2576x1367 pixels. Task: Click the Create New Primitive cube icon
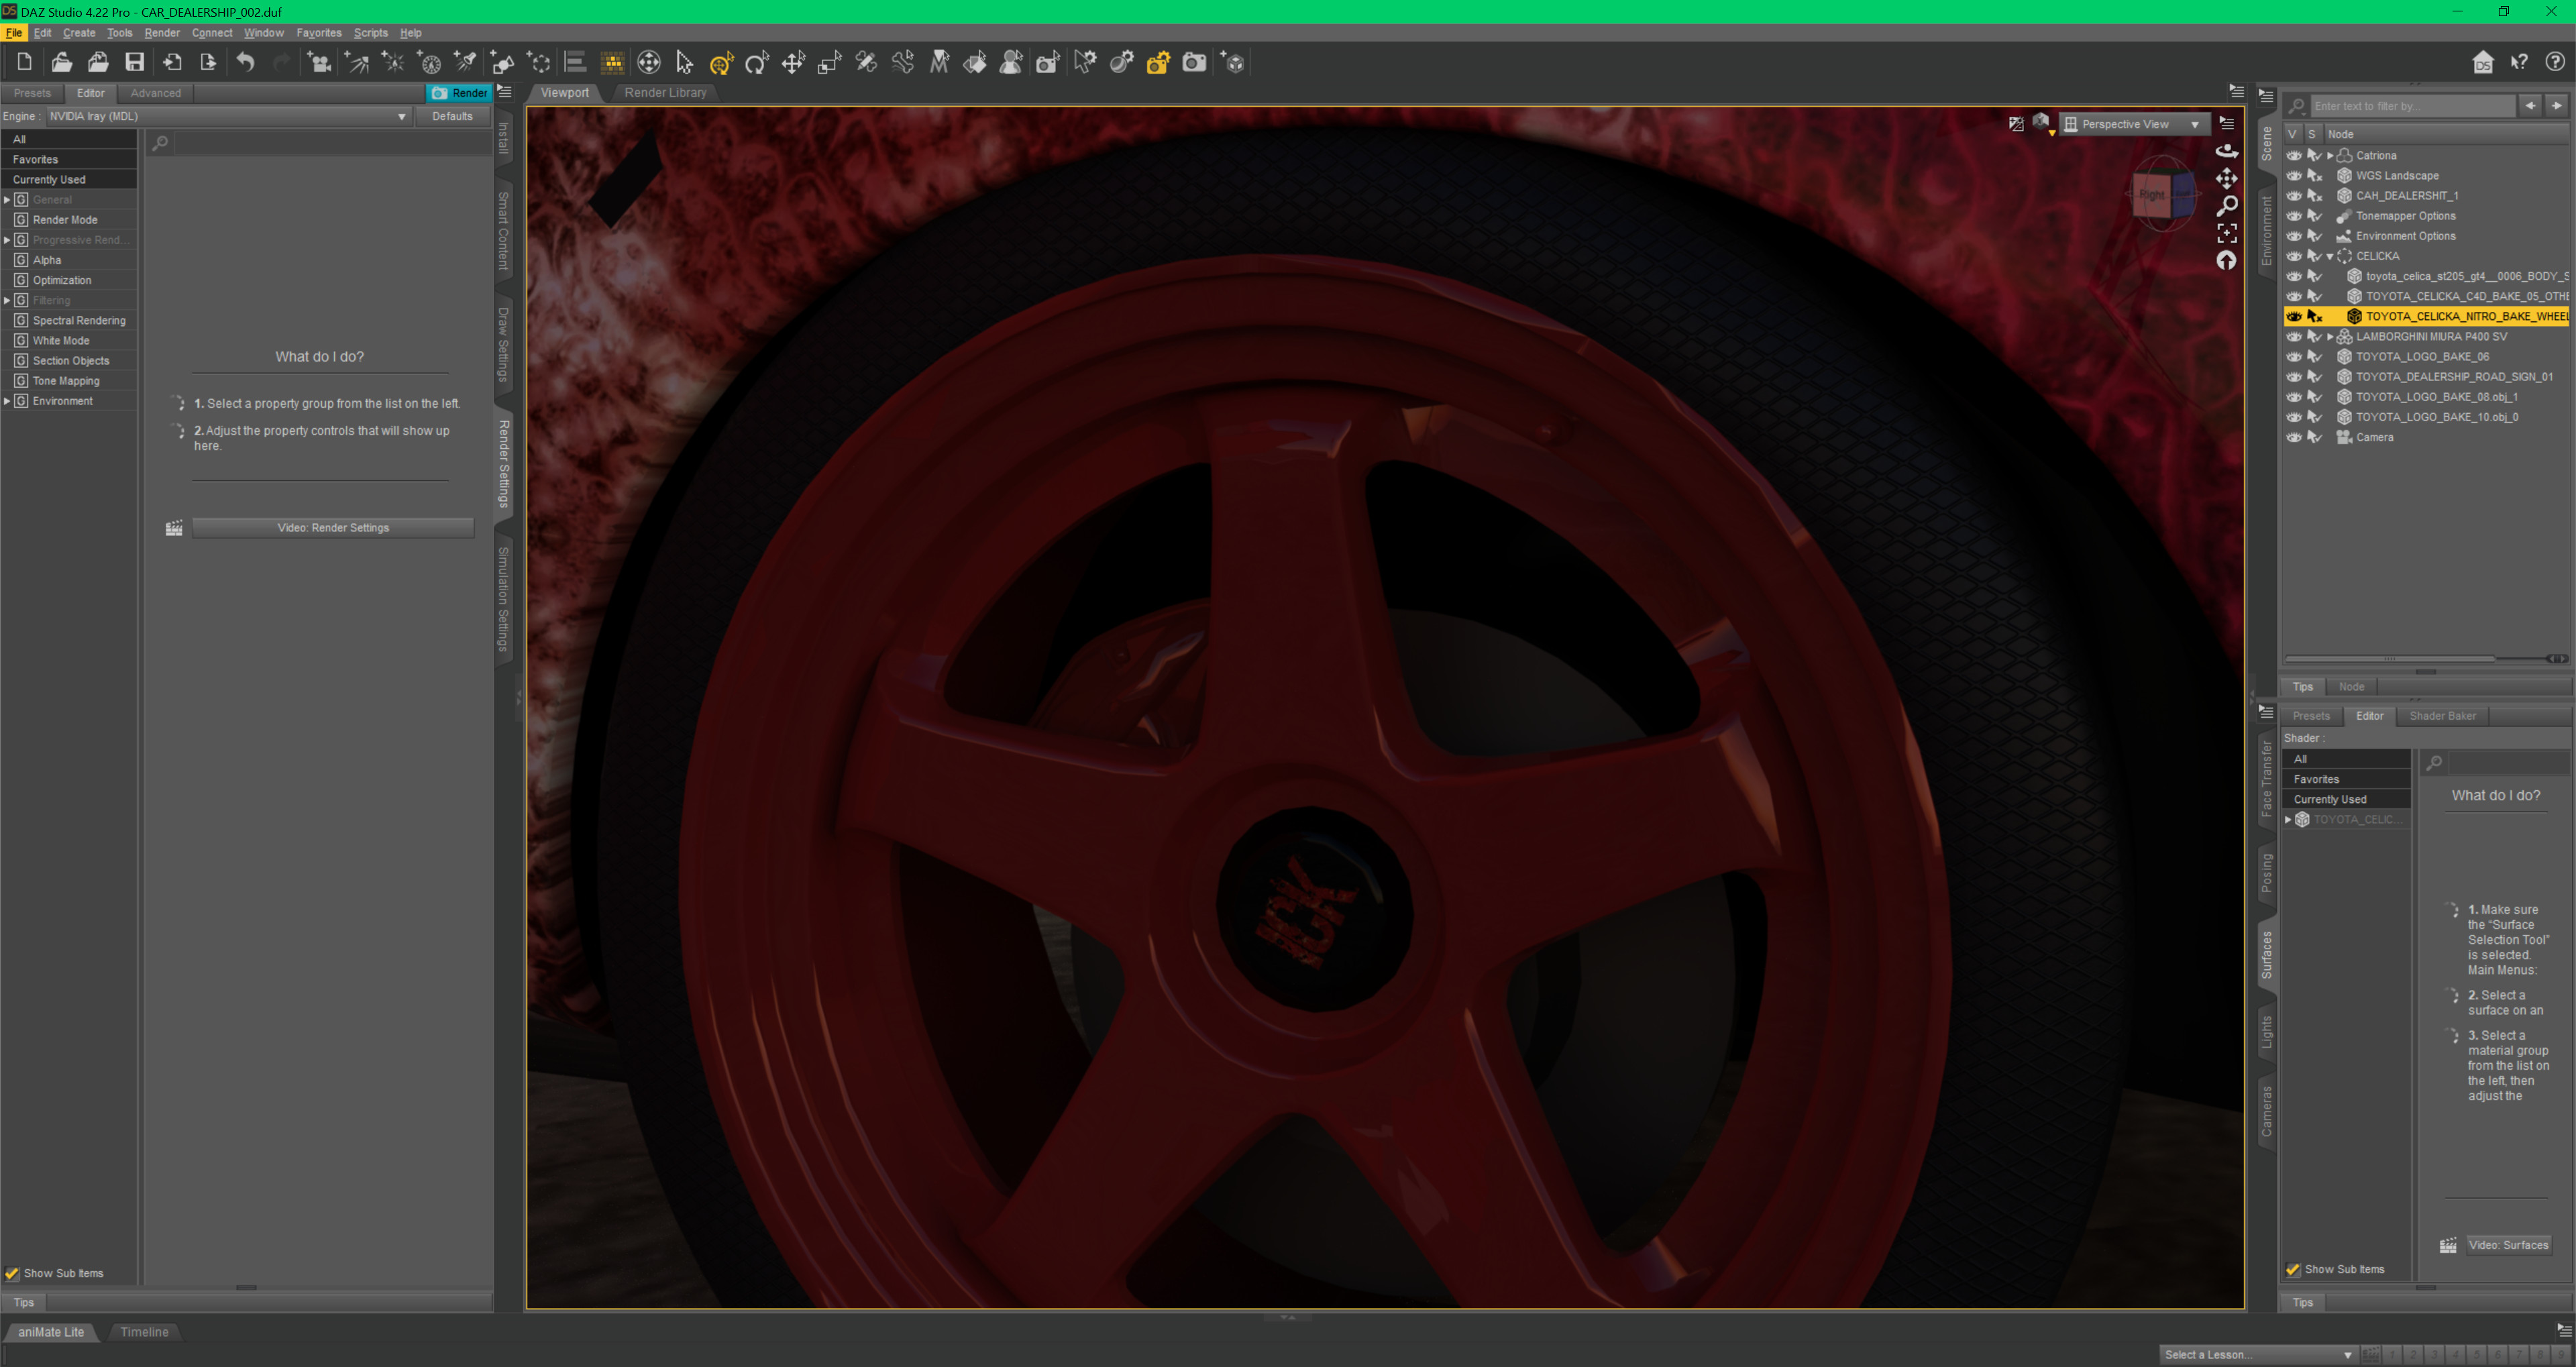pos(1235,62)
